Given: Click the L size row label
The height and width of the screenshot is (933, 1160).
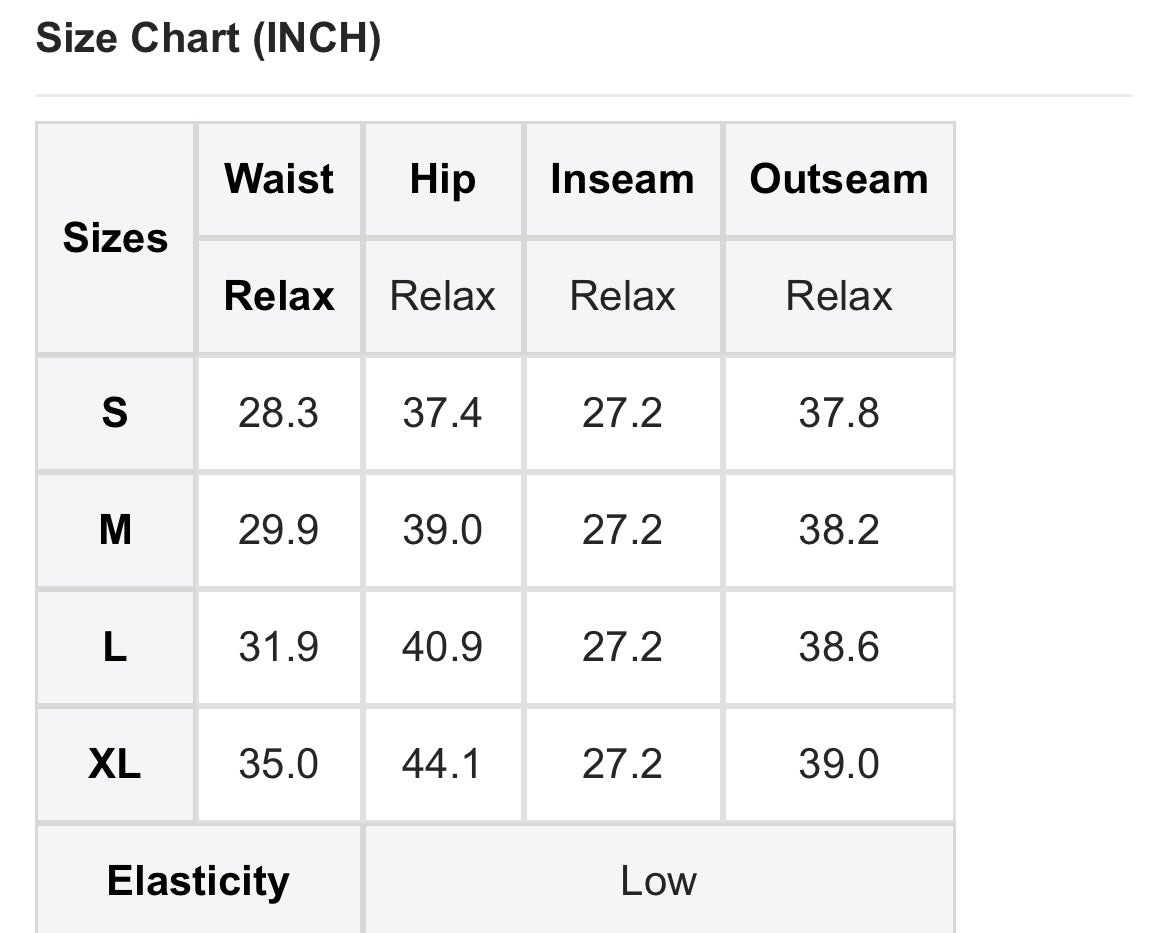Looking at the screenshot, I should click(115, 647).
